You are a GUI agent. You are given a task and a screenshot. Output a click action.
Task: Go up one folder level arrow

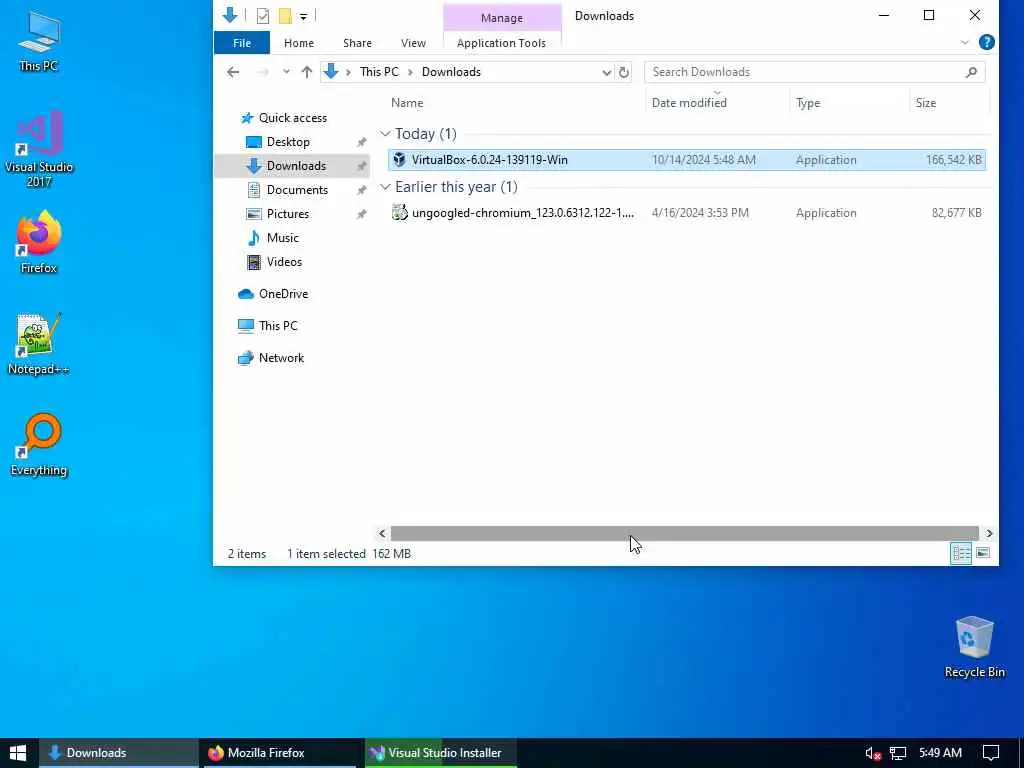pos(306,72)
